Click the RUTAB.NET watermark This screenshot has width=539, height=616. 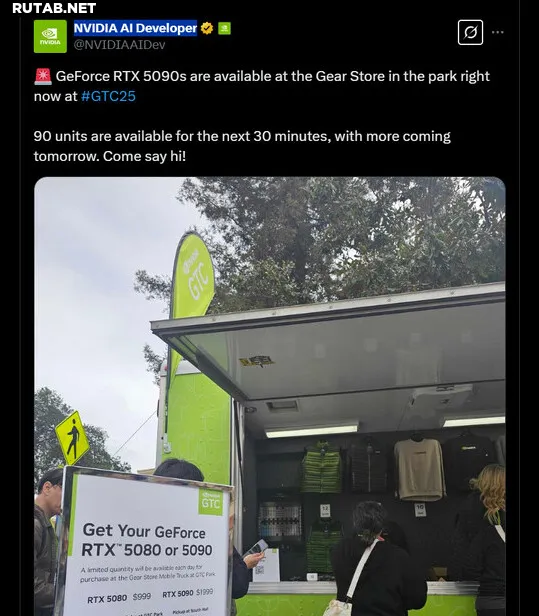pos(54,8)
